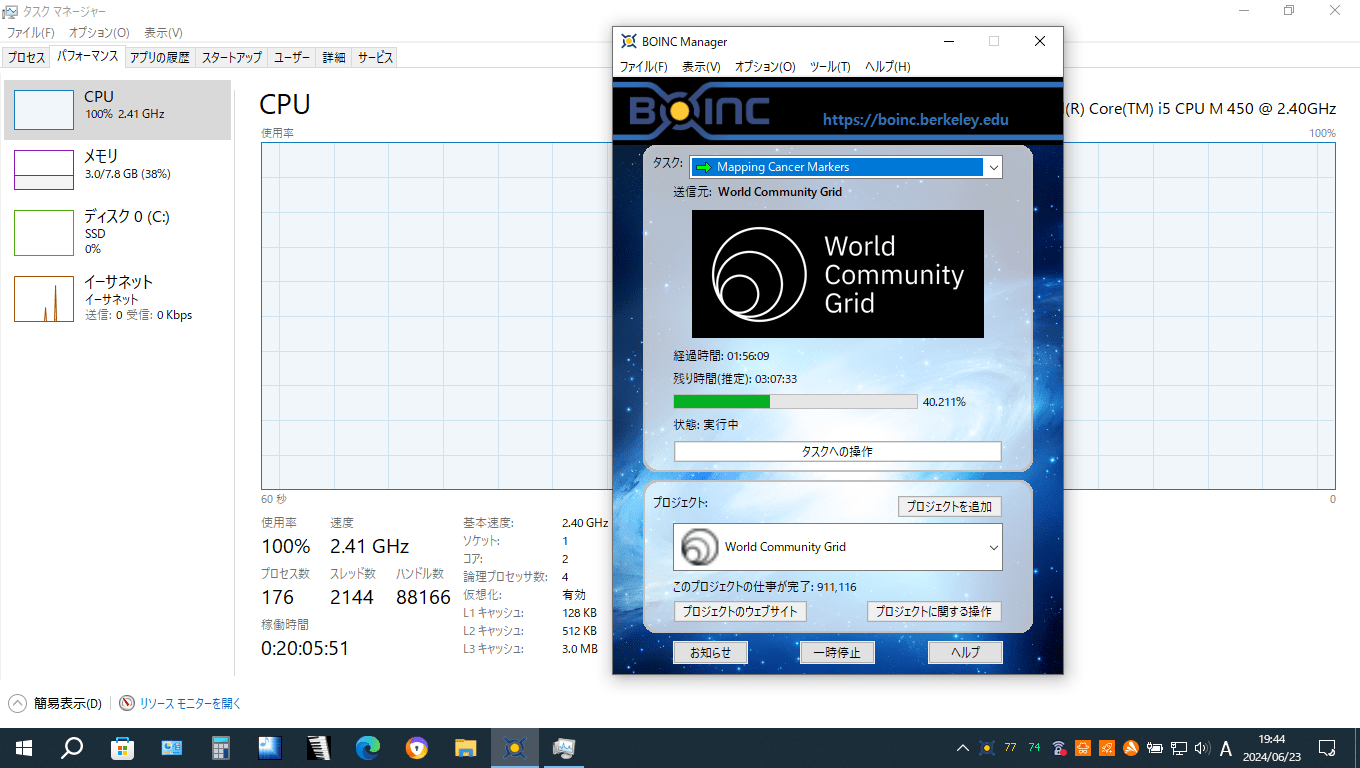Viewport: 1360px width, 768px height.
Task: Open オプション(O) menu in BOINC Manager
Action: pyautogui.click(x=765, y=67)
